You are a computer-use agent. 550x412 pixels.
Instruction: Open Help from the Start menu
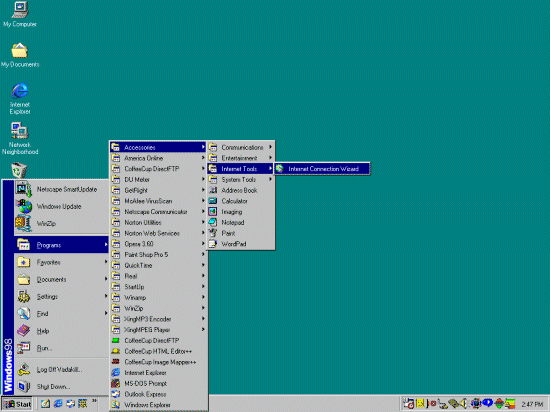(62, 331)
